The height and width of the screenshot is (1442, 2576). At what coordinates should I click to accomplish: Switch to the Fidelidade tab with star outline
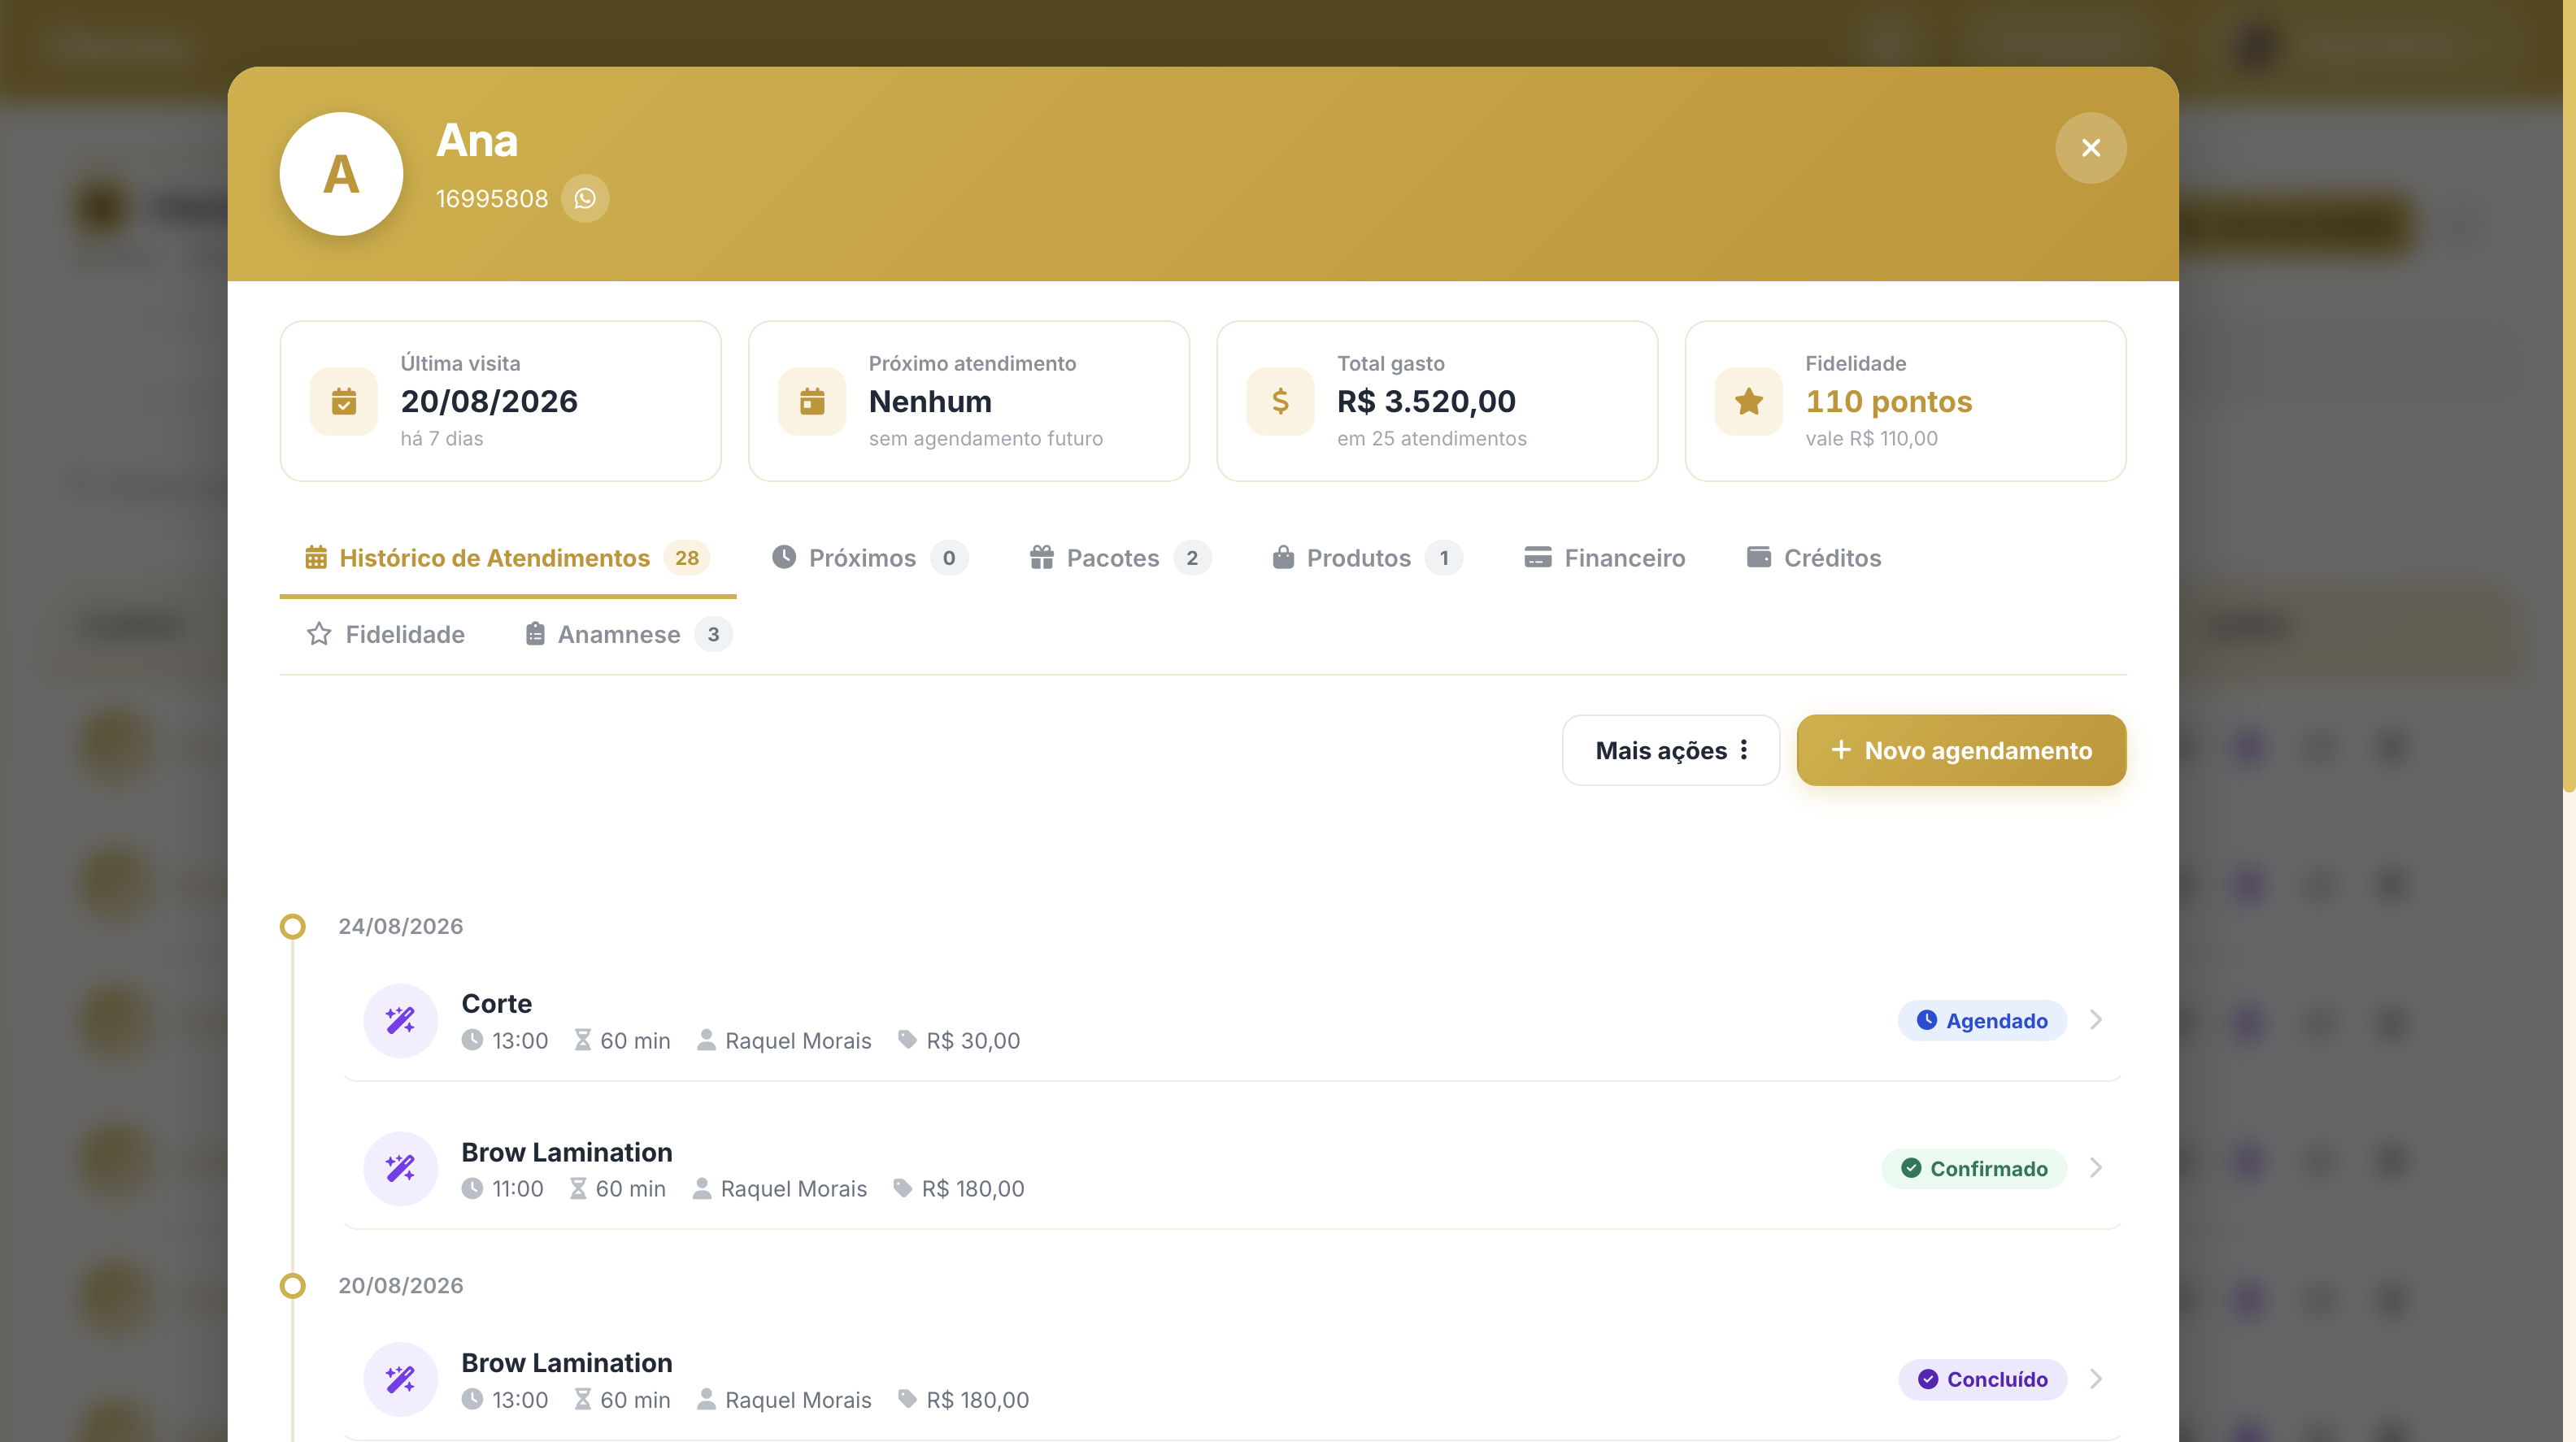tap(386, 634)
